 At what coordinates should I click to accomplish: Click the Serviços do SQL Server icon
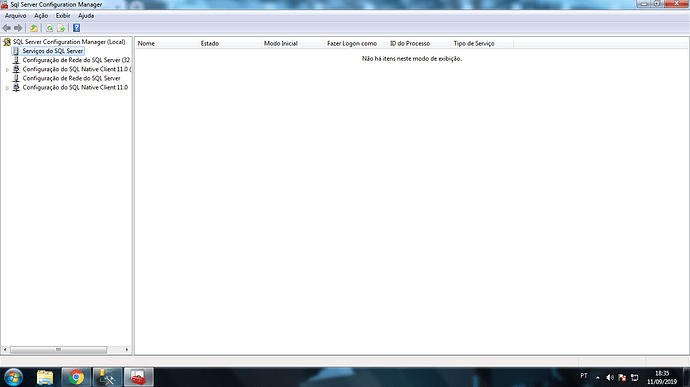pyautogui.click(x=16, y=51)
